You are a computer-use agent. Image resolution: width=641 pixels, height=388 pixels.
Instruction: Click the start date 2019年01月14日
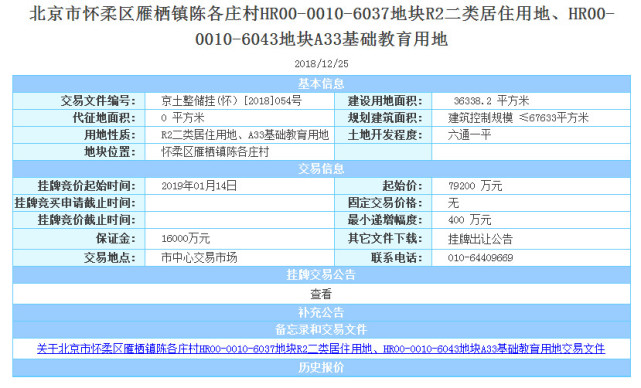pos(199,186)
